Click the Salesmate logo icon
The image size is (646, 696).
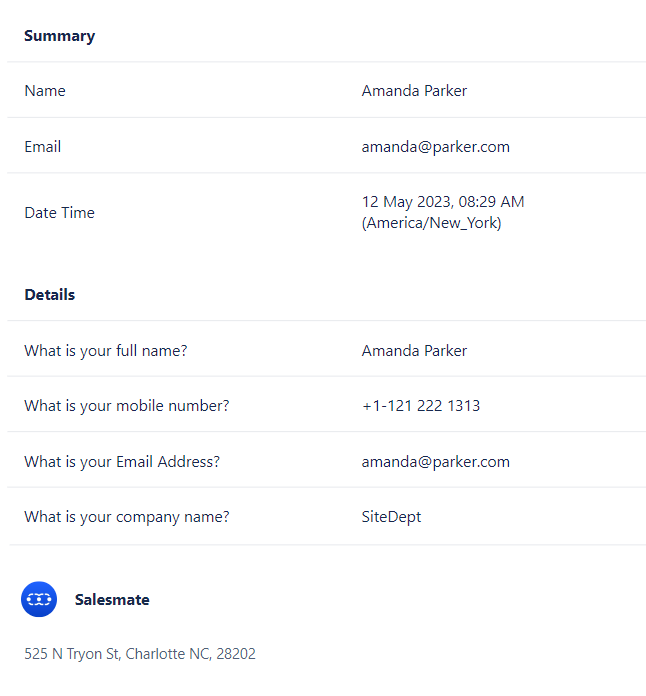tap(39, 599)
